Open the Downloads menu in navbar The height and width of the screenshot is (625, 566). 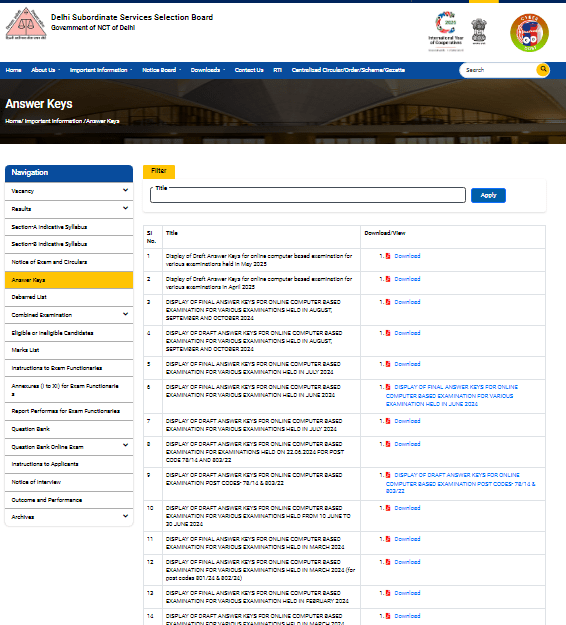point(208,70)
